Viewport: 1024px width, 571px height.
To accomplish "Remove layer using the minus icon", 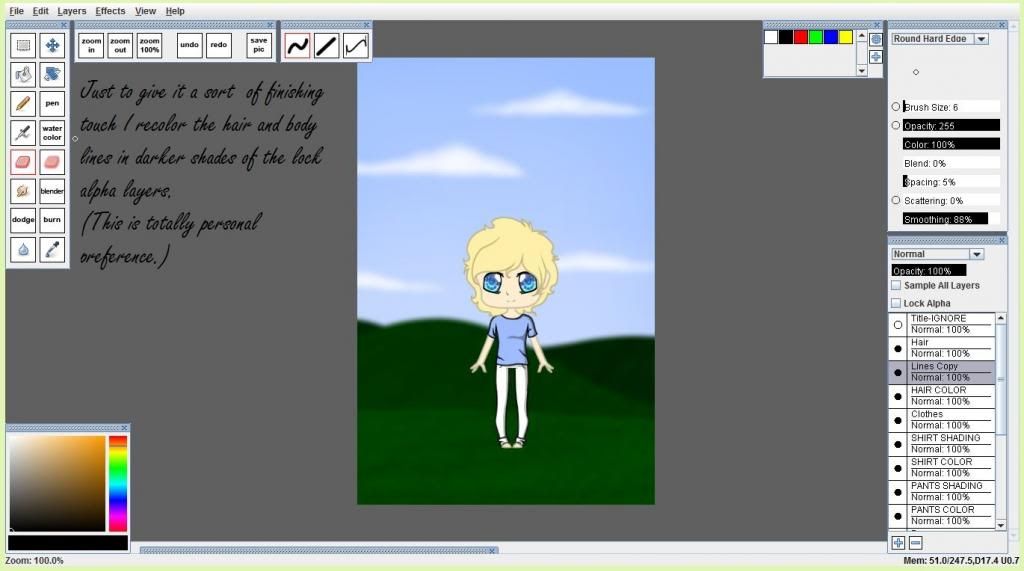I will coord(915,543).
